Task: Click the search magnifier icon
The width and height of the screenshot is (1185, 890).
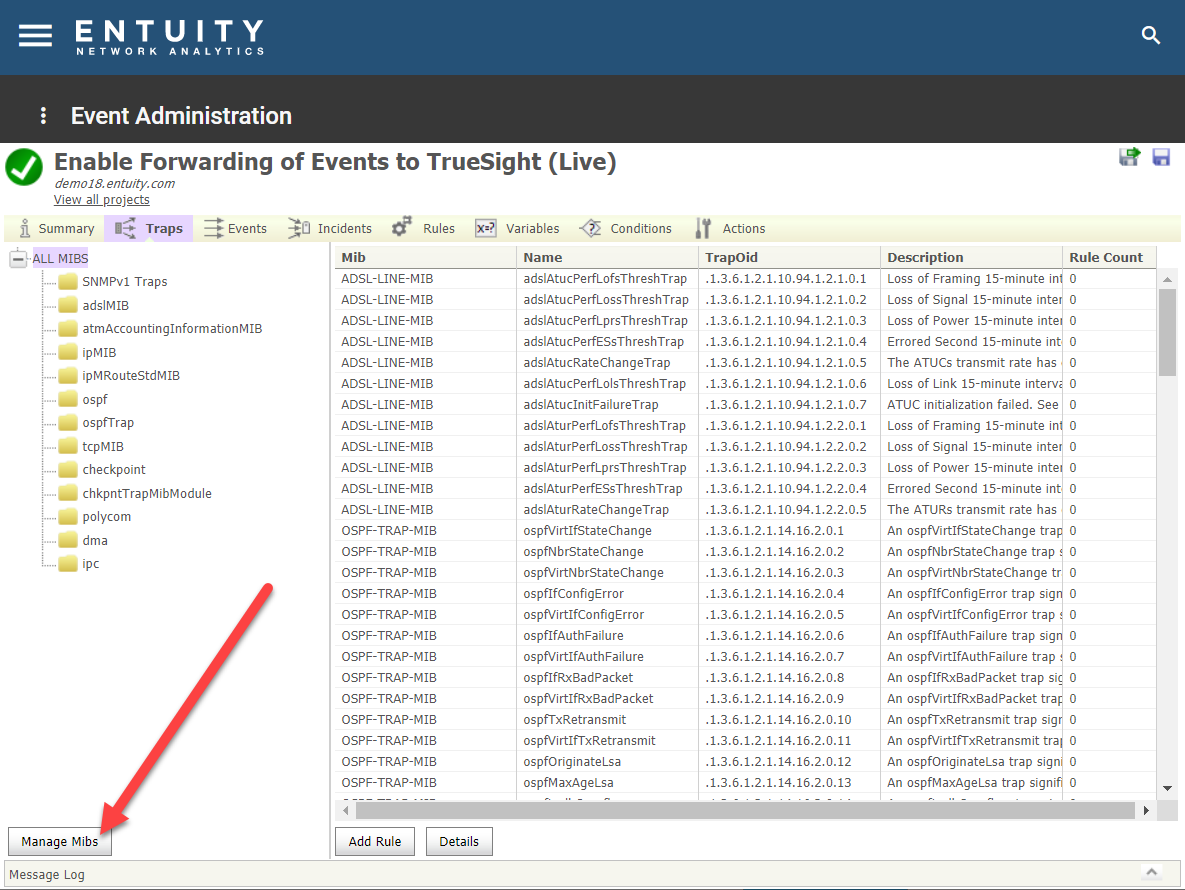Action: click(x=1150, y=36)
